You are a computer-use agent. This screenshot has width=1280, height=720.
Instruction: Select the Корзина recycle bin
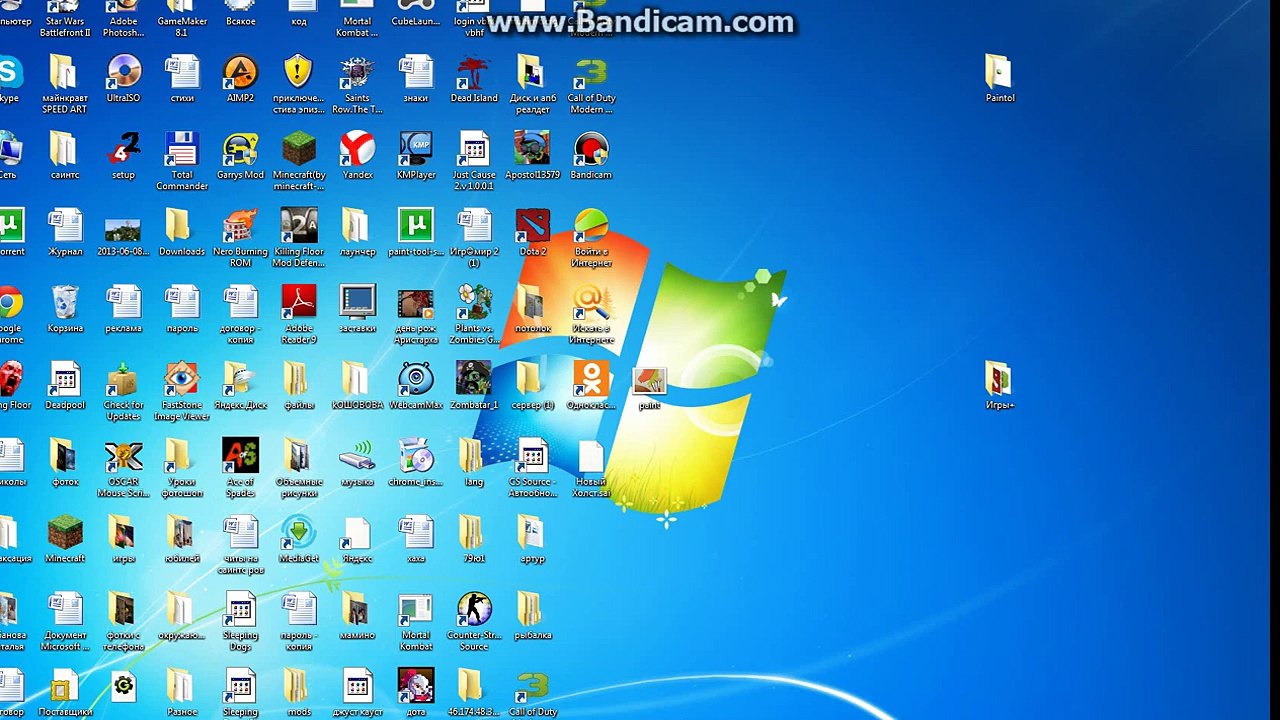click(65, 309)
